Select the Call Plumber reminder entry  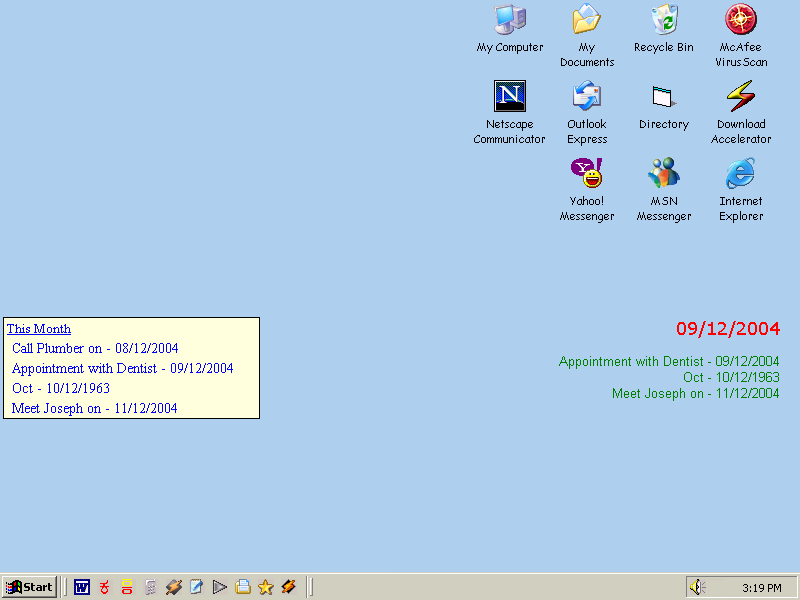(x=95, y=349)
